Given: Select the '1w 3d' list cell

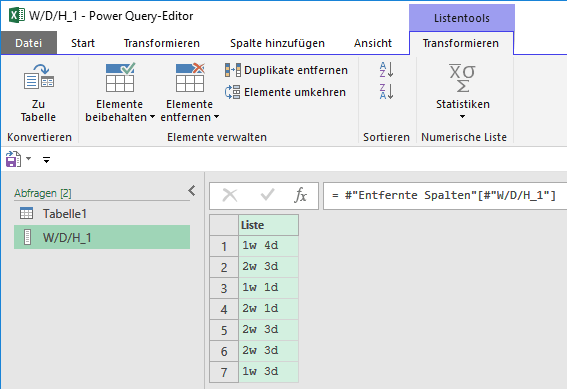Looking at the screenshot, I should pyautogui.click(x=268, y=372).
